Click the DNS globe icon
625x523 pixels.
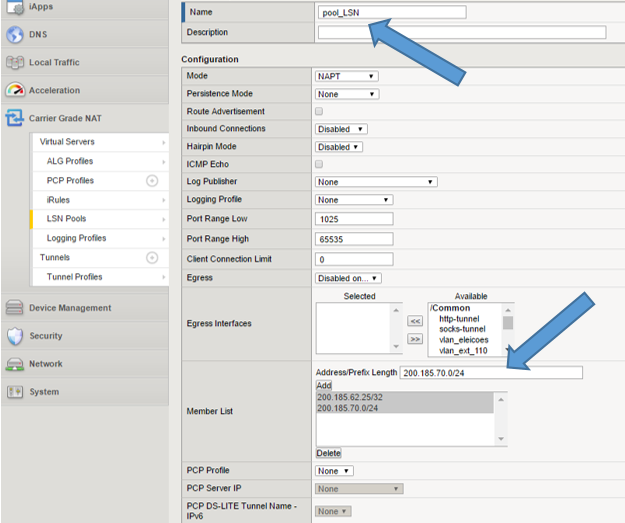coord(14,35)
